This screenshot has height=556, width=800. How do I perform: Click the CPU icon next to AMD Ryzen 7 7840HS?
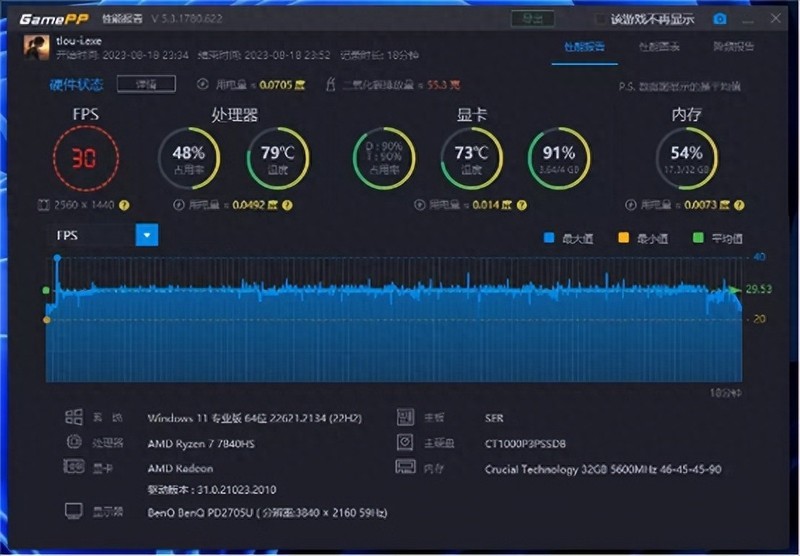pos(74,442)
